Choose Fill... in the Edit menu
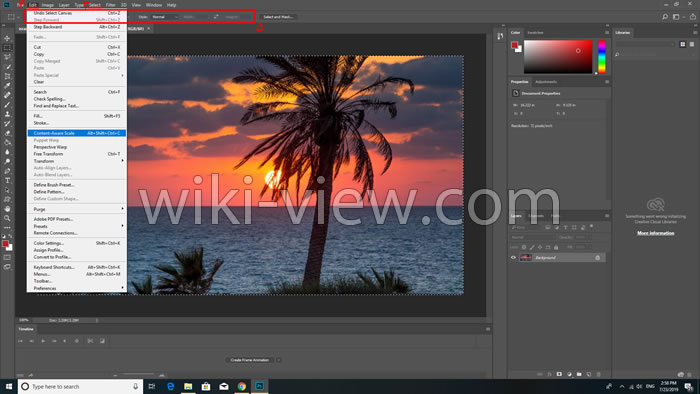The width and height of the screenshot is (700, 394). [x=77, y=116]
